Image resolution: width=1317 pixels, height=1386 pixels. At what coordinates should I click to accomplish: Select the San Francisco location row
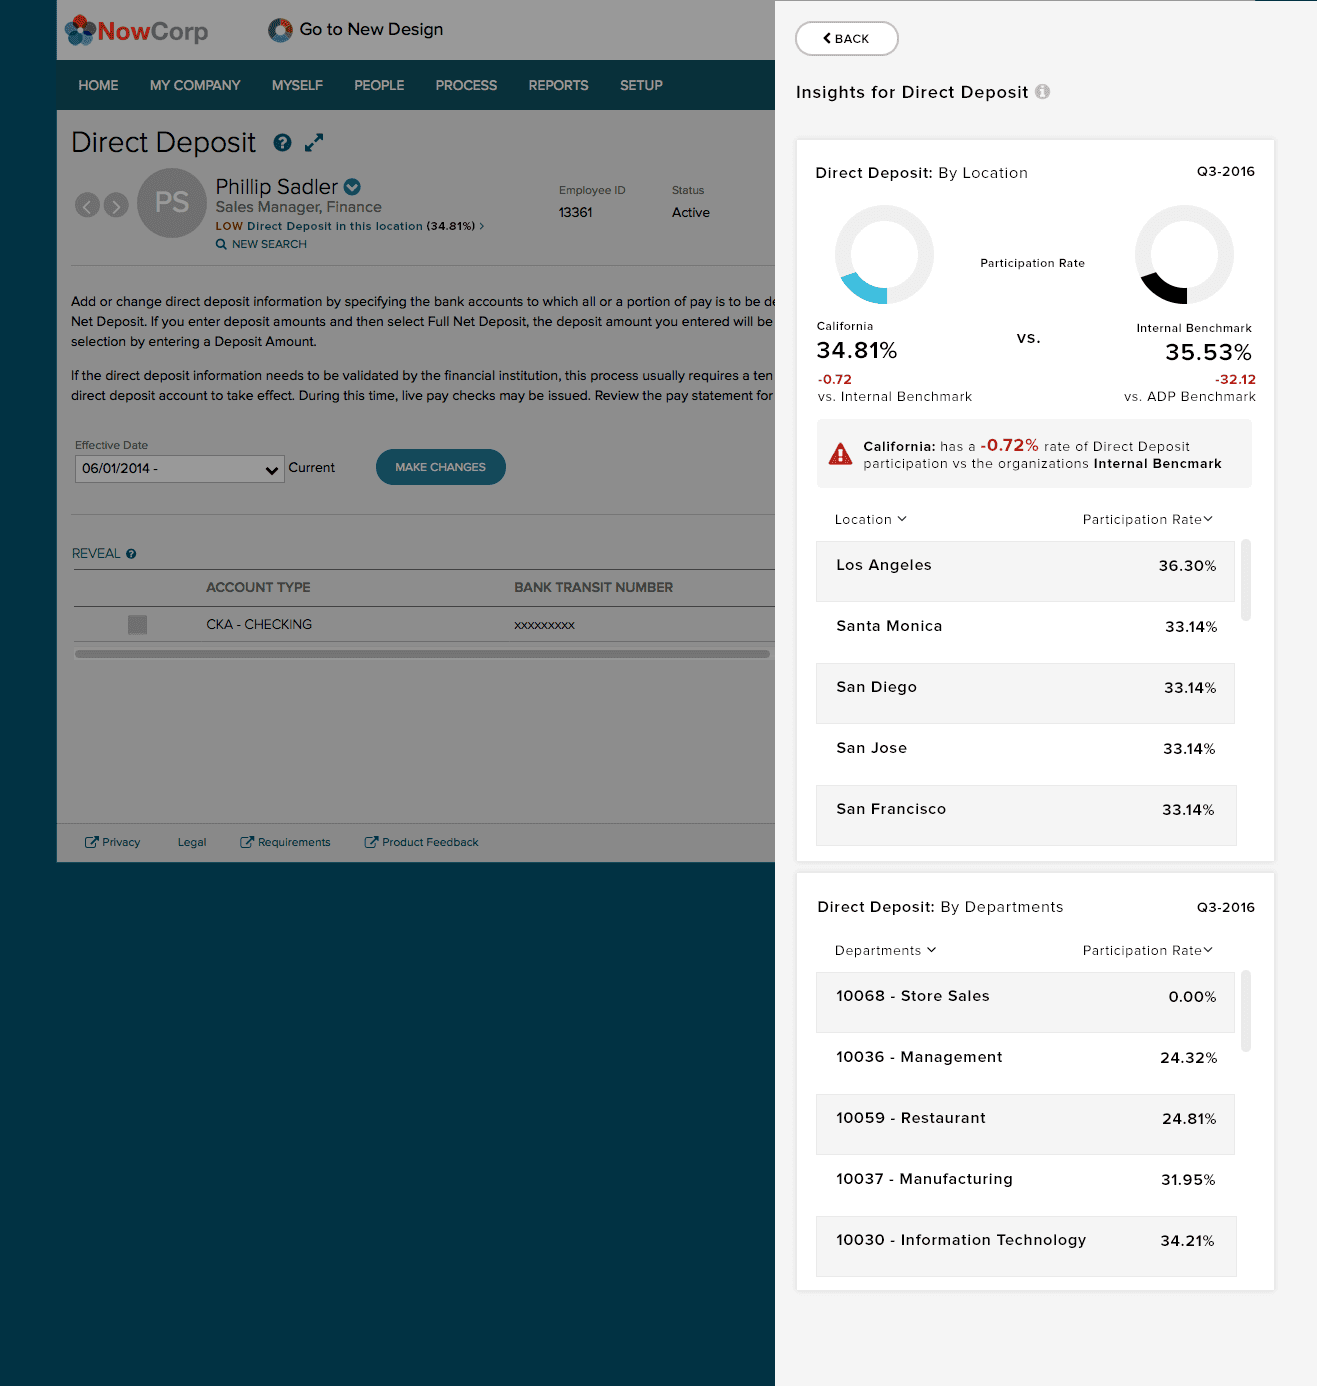(x=1026, y=815)
